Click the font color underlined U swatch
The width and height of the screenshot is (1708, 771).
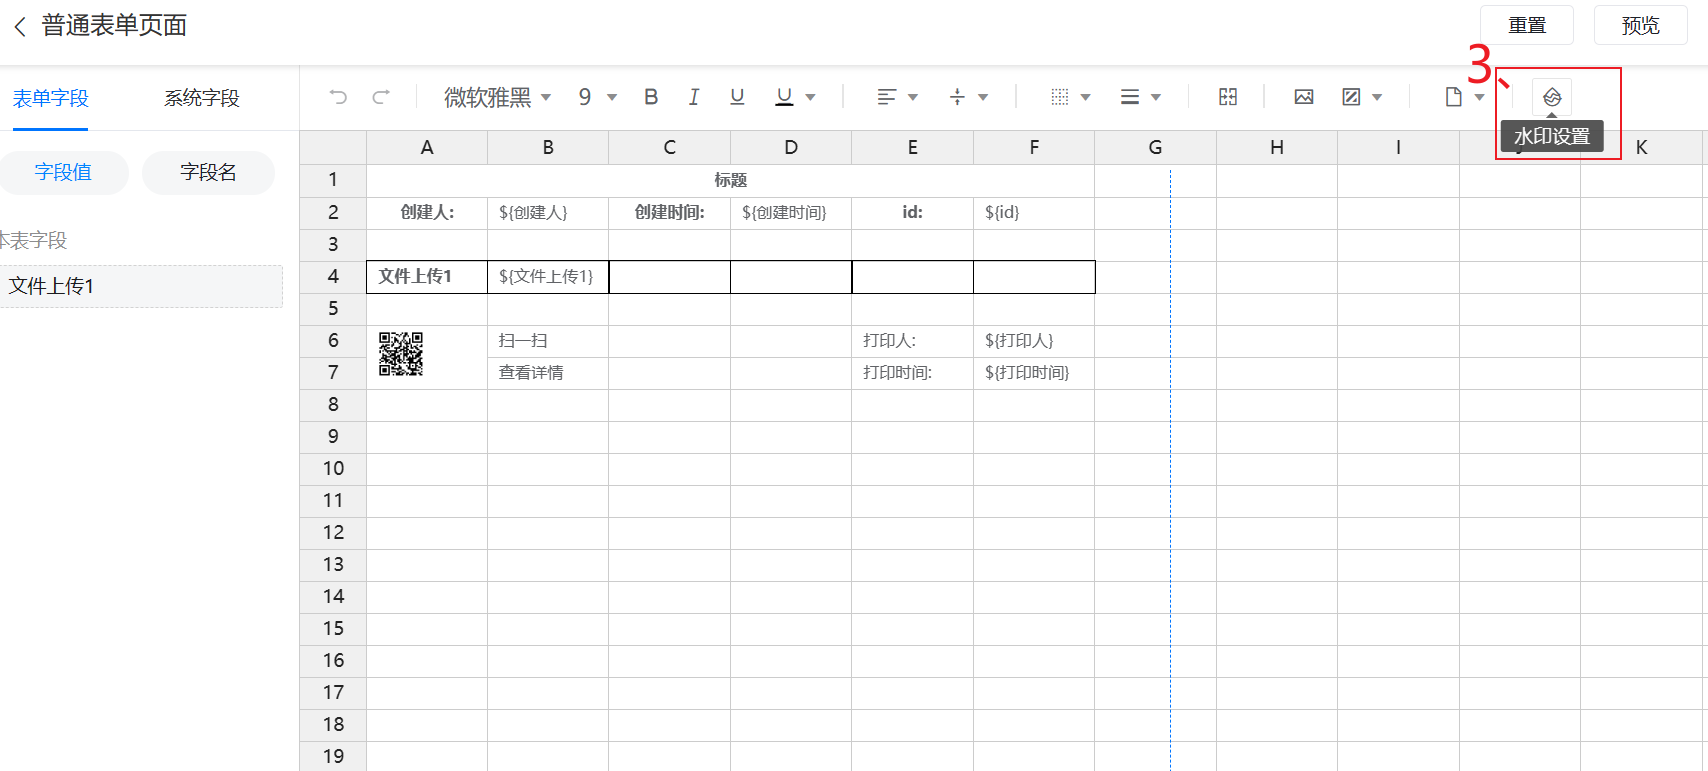785,97
